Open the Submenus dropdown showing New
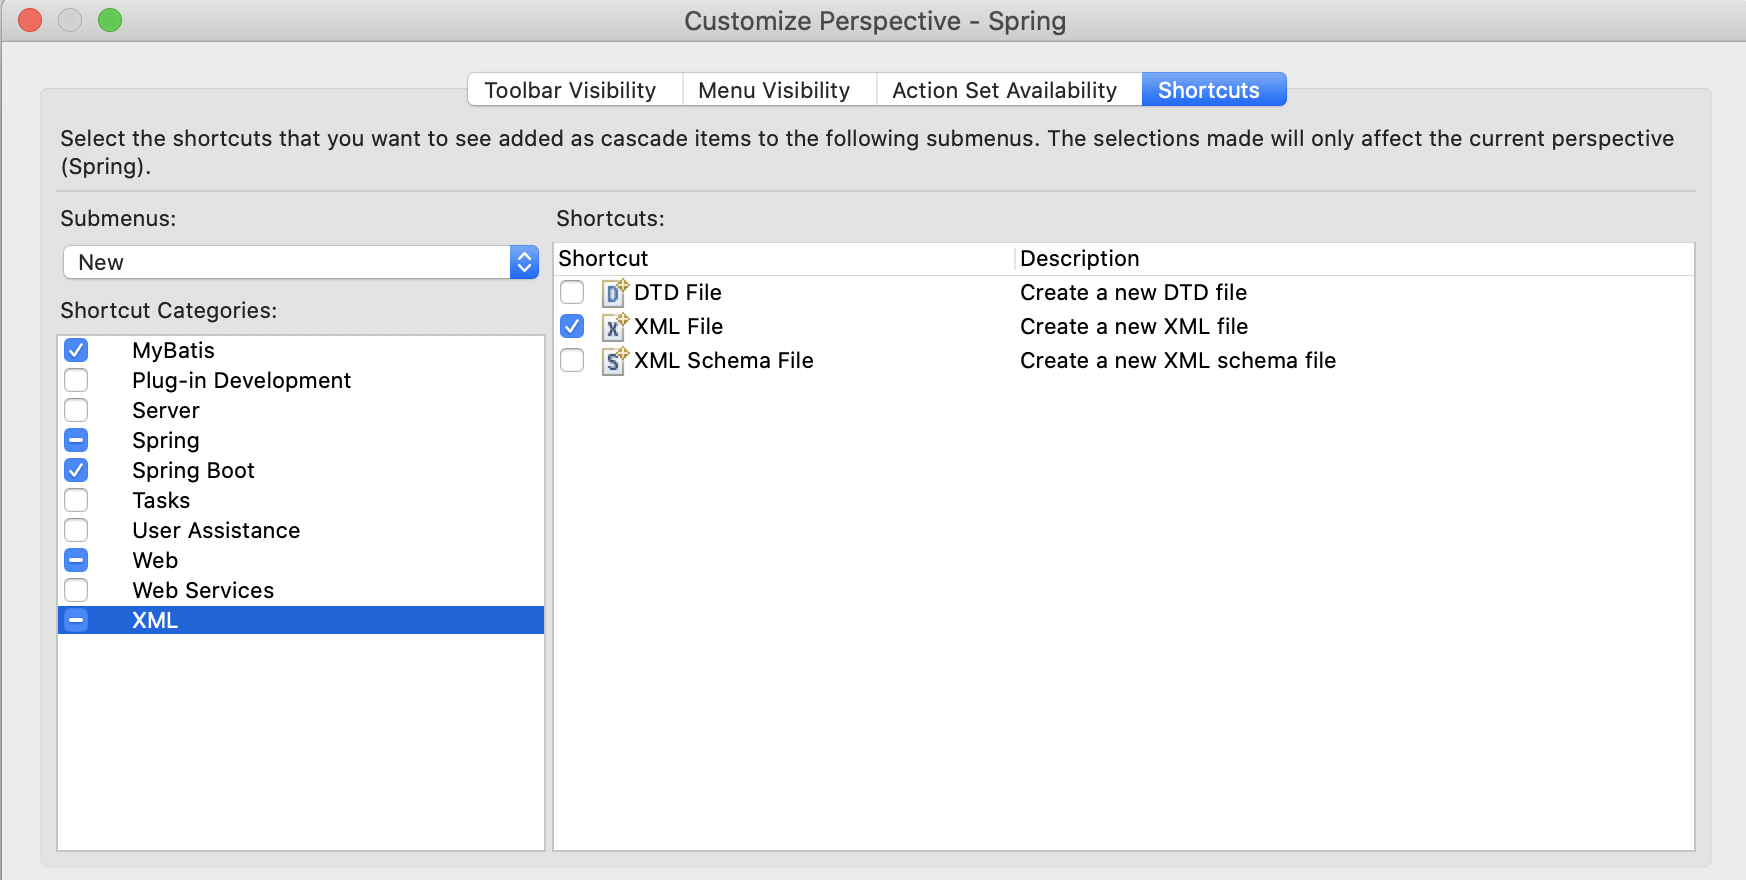This screenshot has height=880, width=1746. pyautogui.click(x=301, y=262)
